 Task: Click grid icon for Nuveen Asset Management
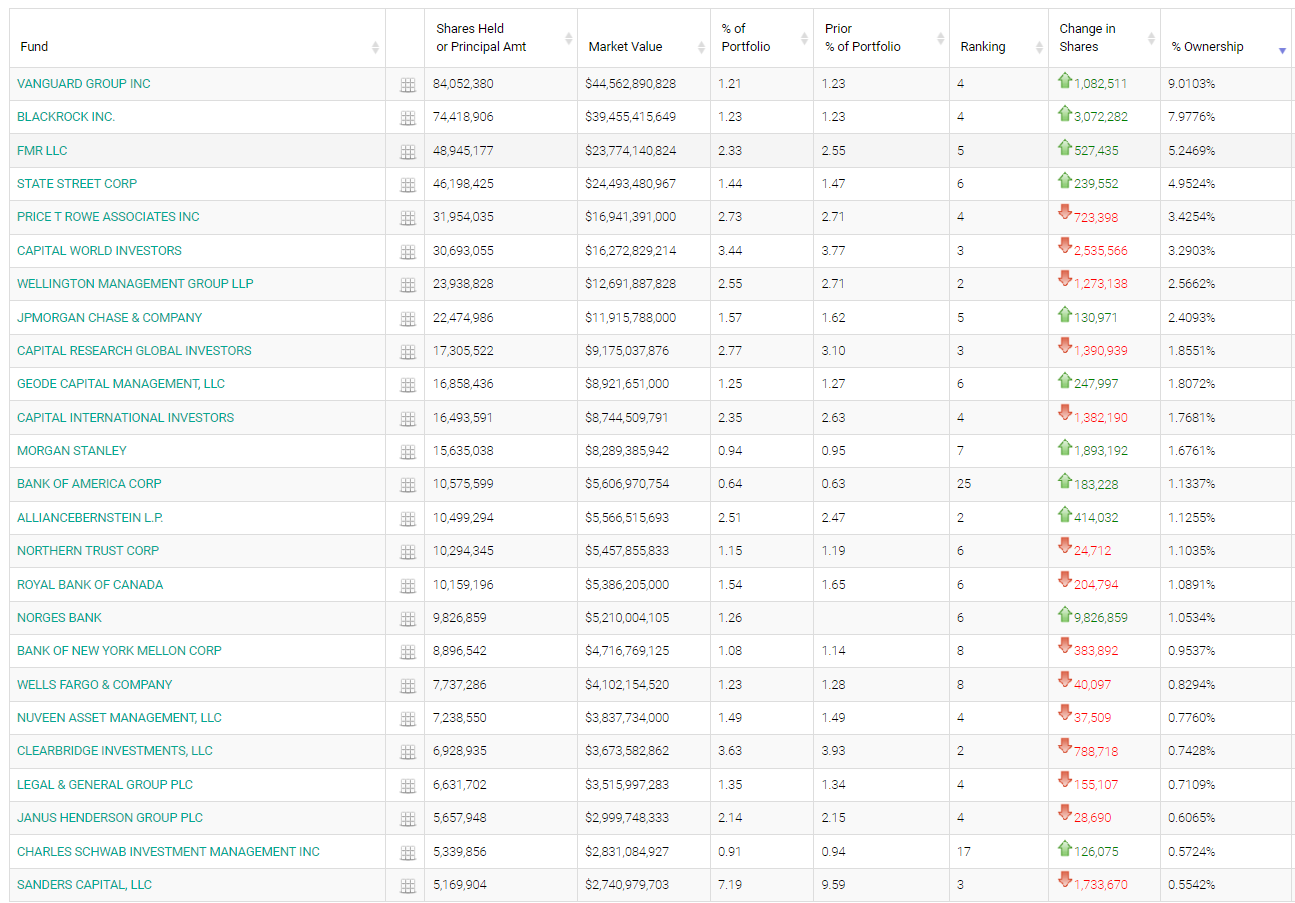click(x=407, y=720)
